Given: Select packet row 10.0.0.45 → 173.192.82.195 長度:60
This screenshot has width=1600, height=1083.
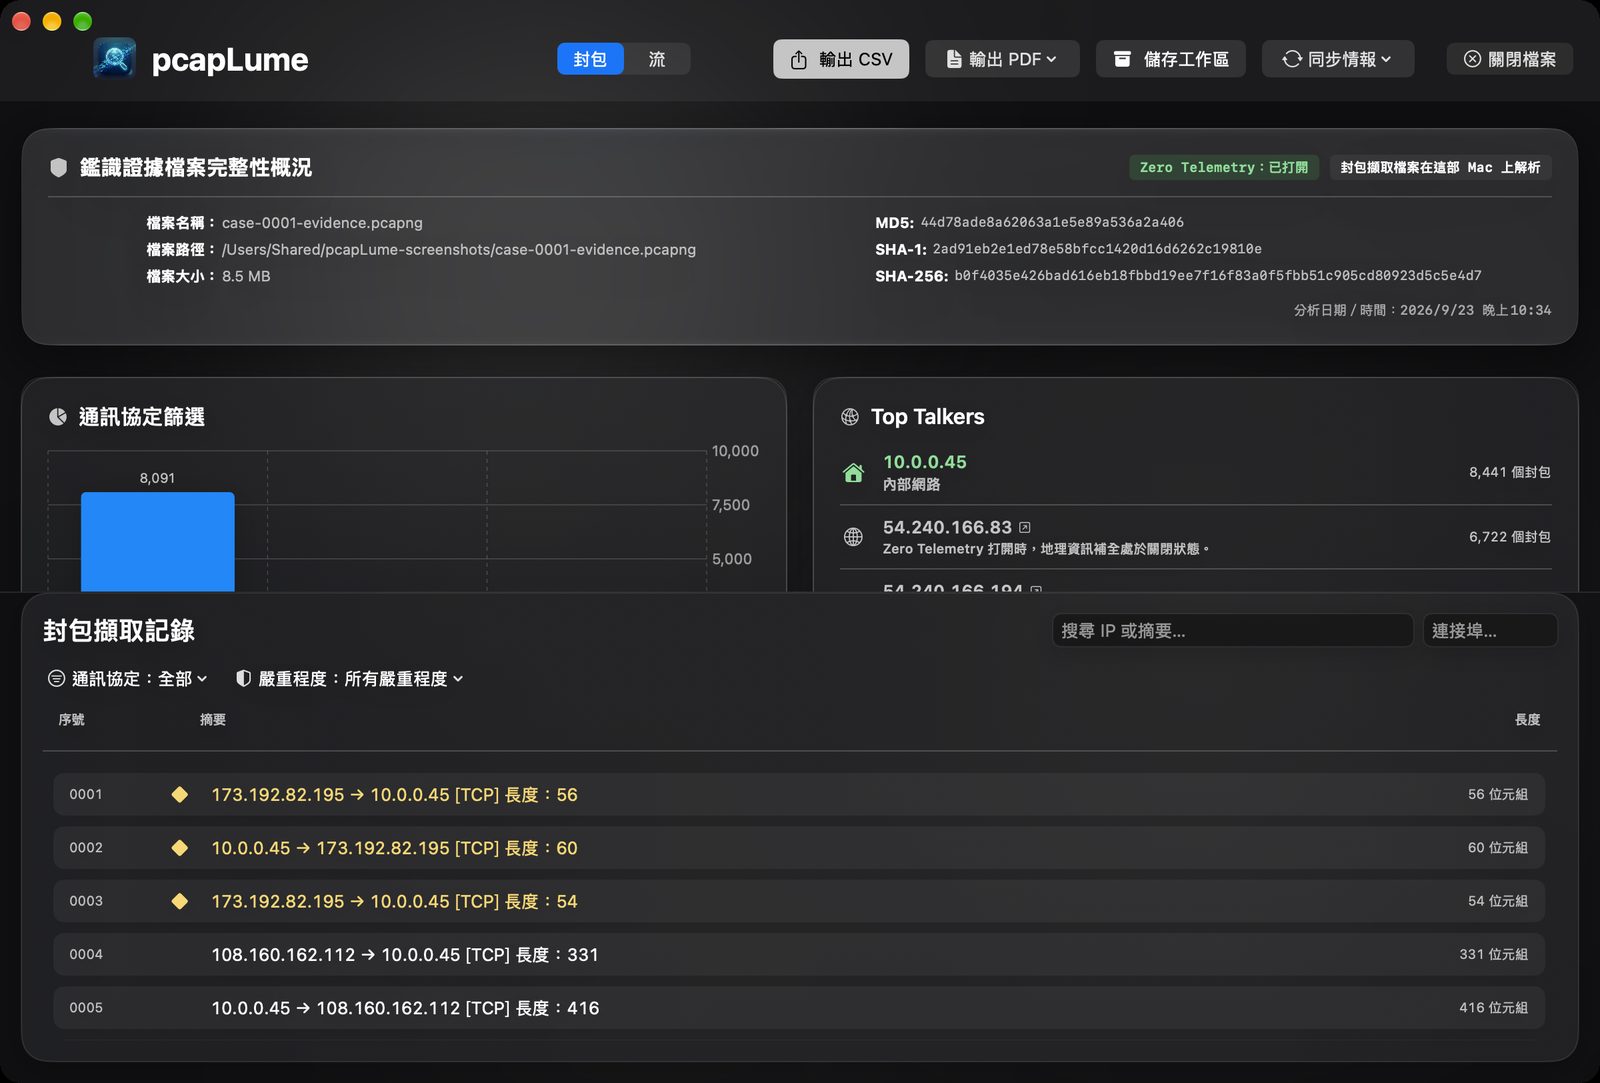Looking at the screenshot, I should click(799, 847).
